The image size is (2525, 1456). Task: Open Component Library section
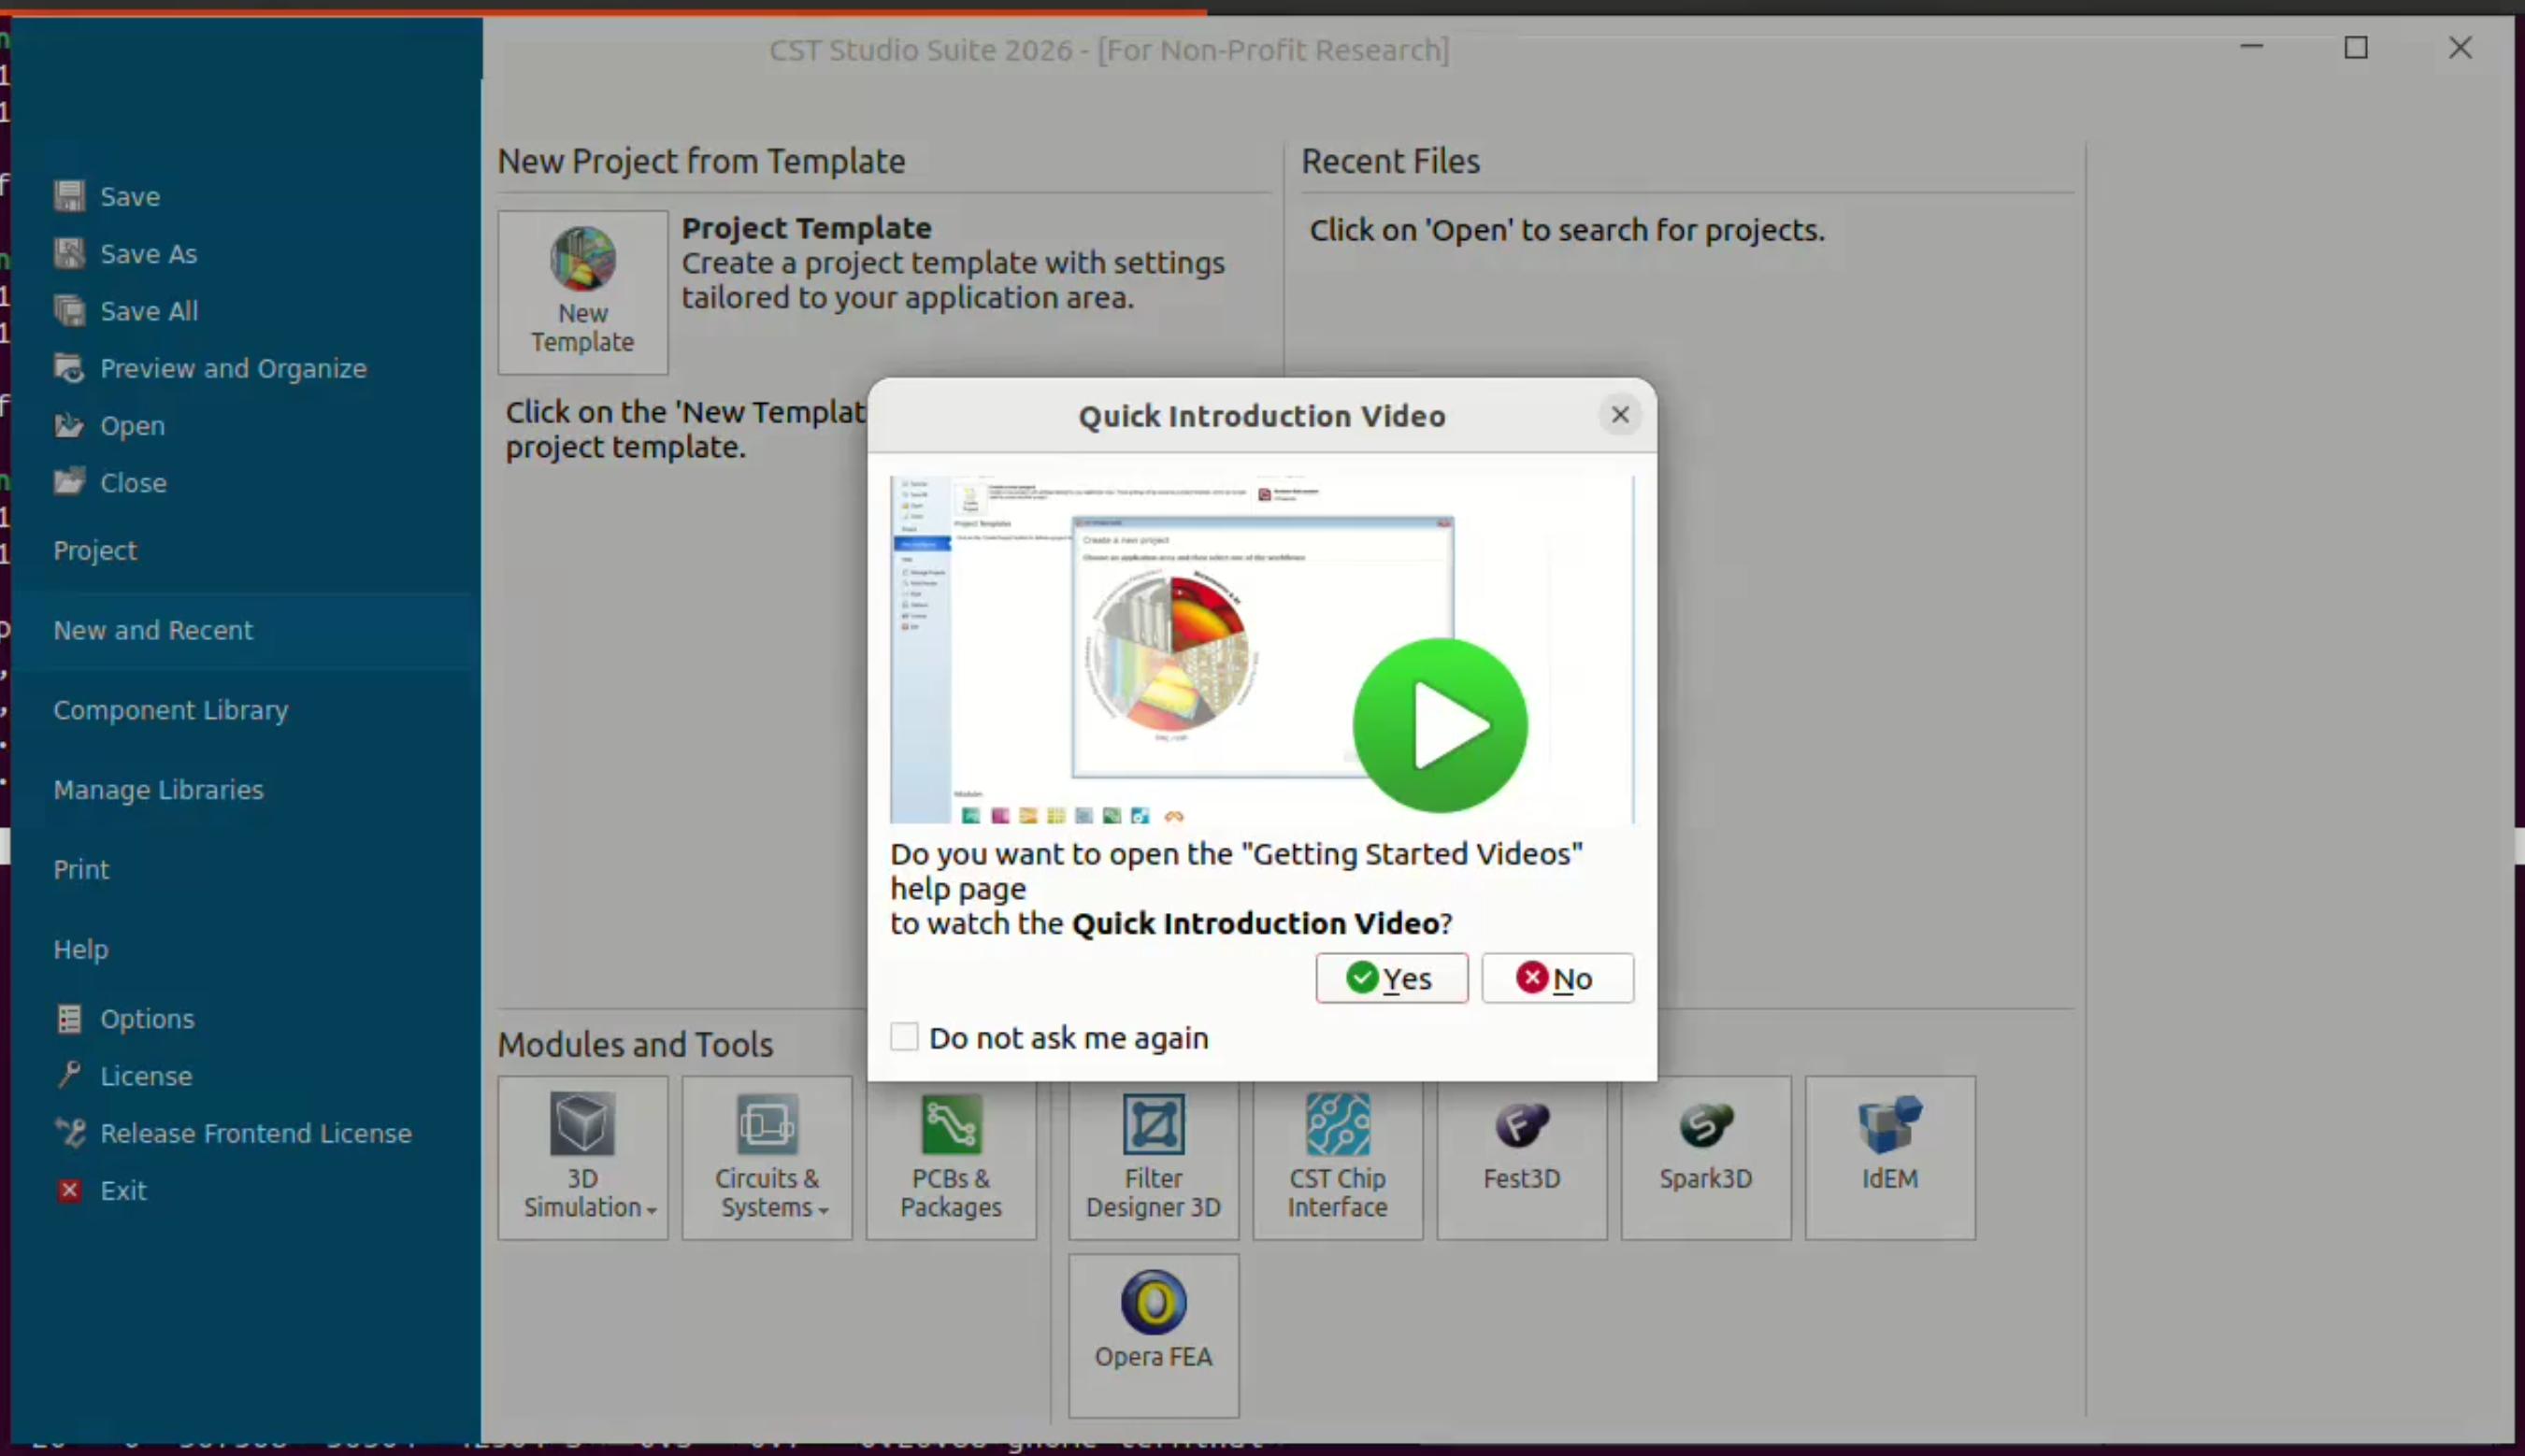coord(171,709)
